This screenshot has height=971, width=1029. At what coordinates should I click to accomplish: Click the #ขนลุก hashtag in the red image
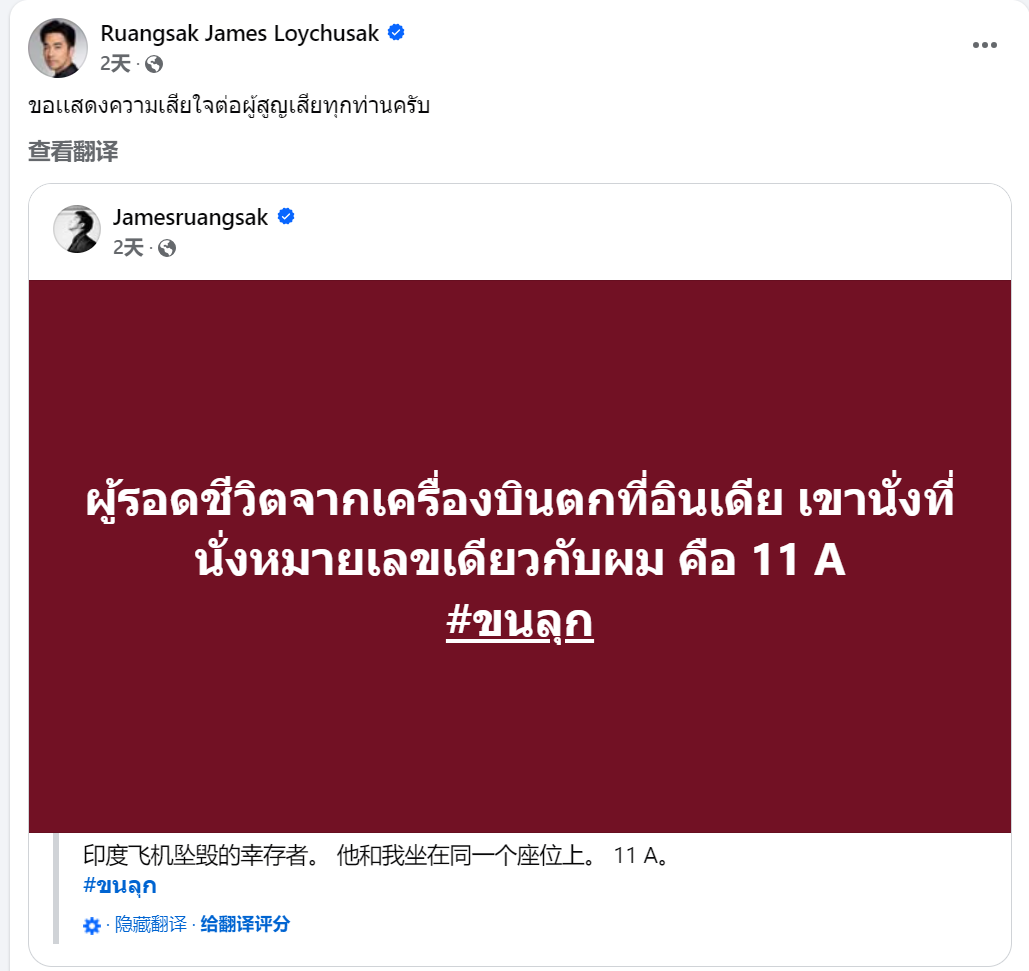520,621
